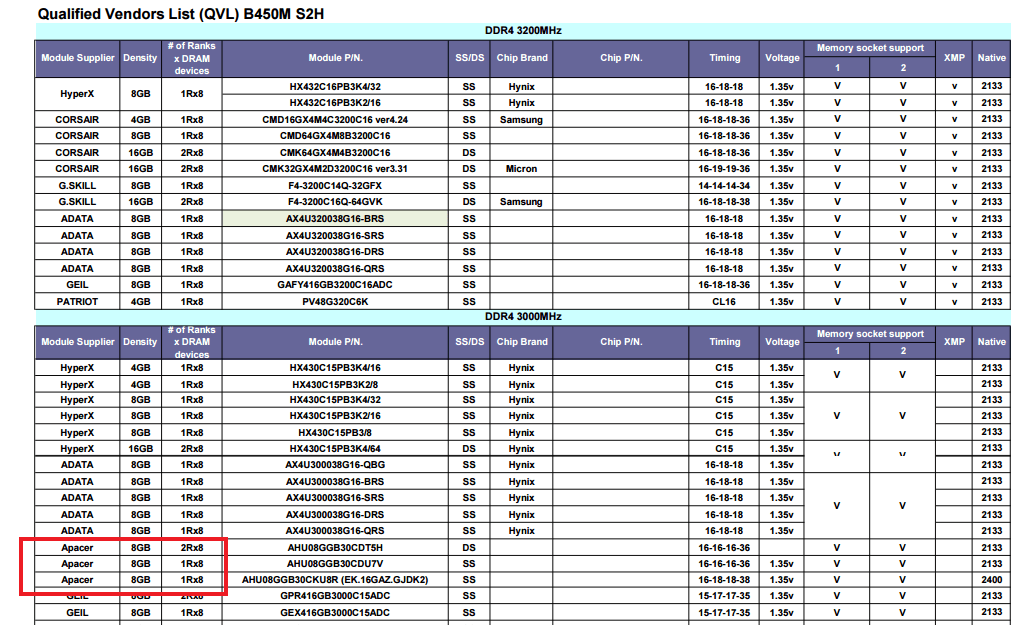Select 'XMP' header in DDR4 3200MHz table
This screenshot has height=625, width=1022.
click(954, 58)
